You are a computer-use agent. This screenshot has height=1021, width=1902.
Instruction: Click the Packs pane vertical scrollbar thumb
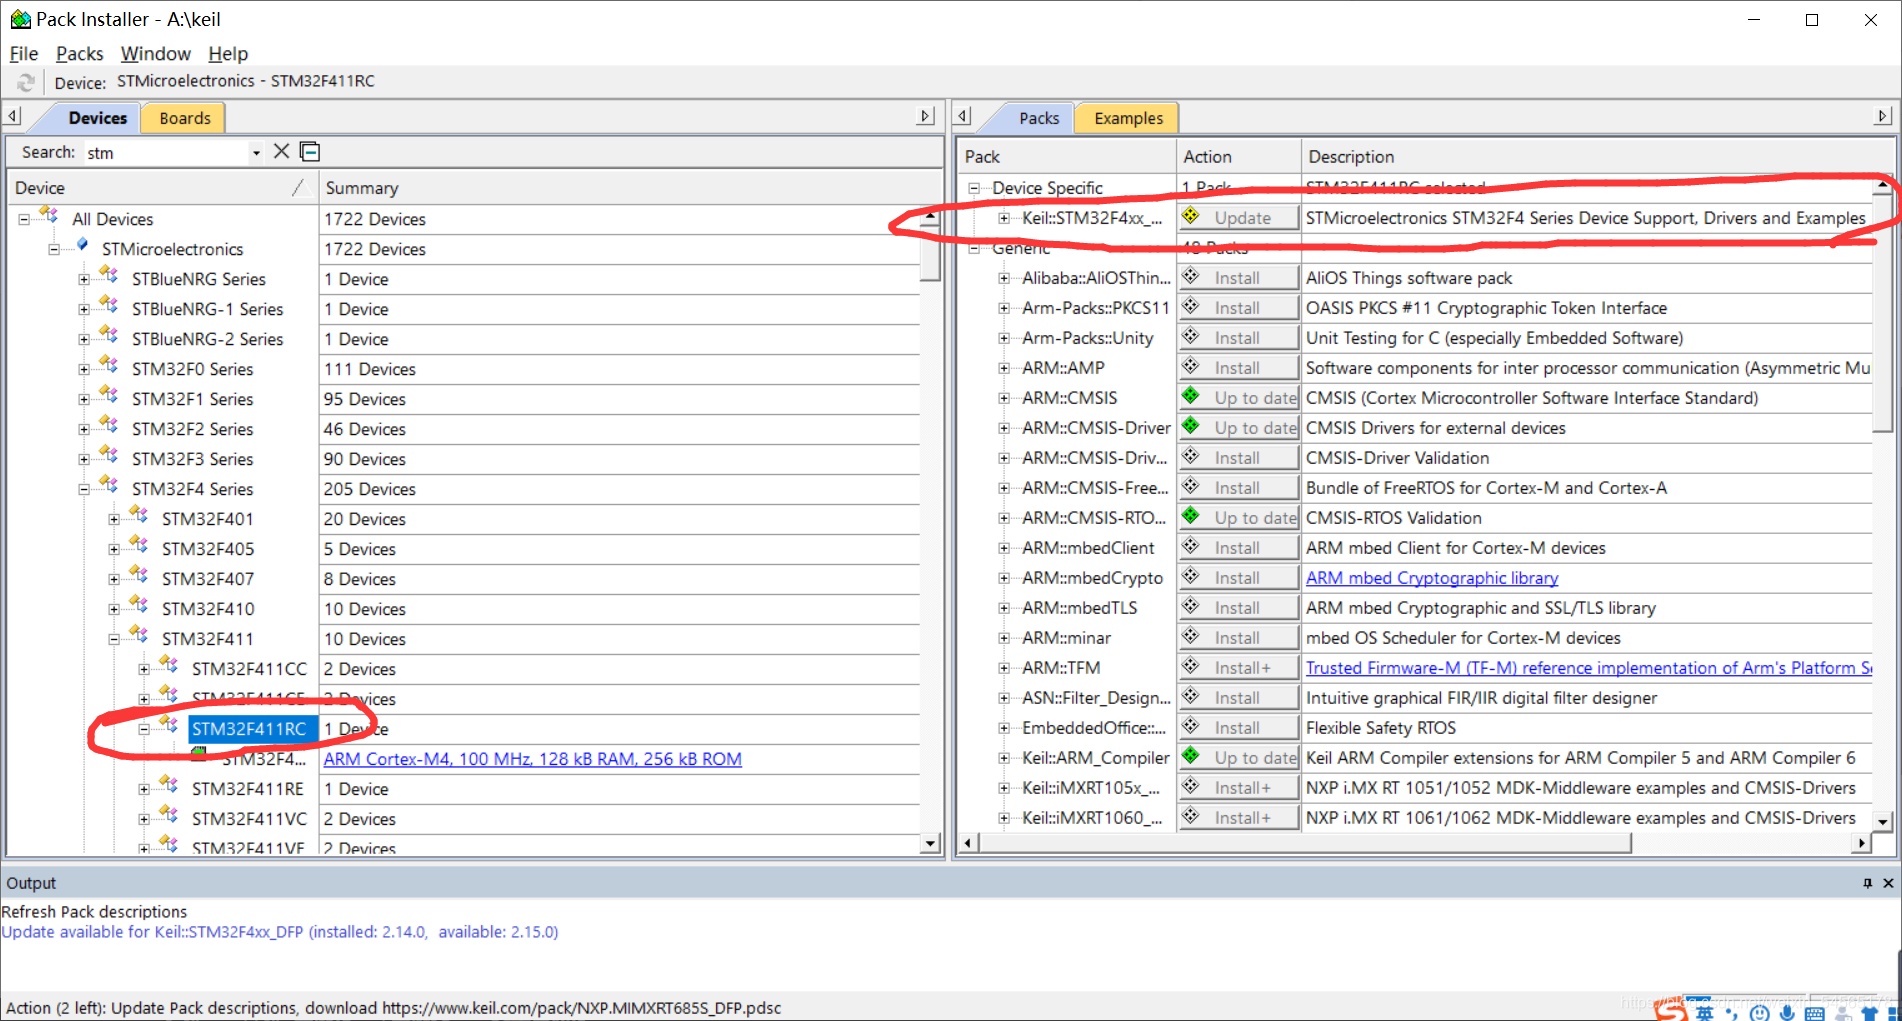coord(1882,315)
